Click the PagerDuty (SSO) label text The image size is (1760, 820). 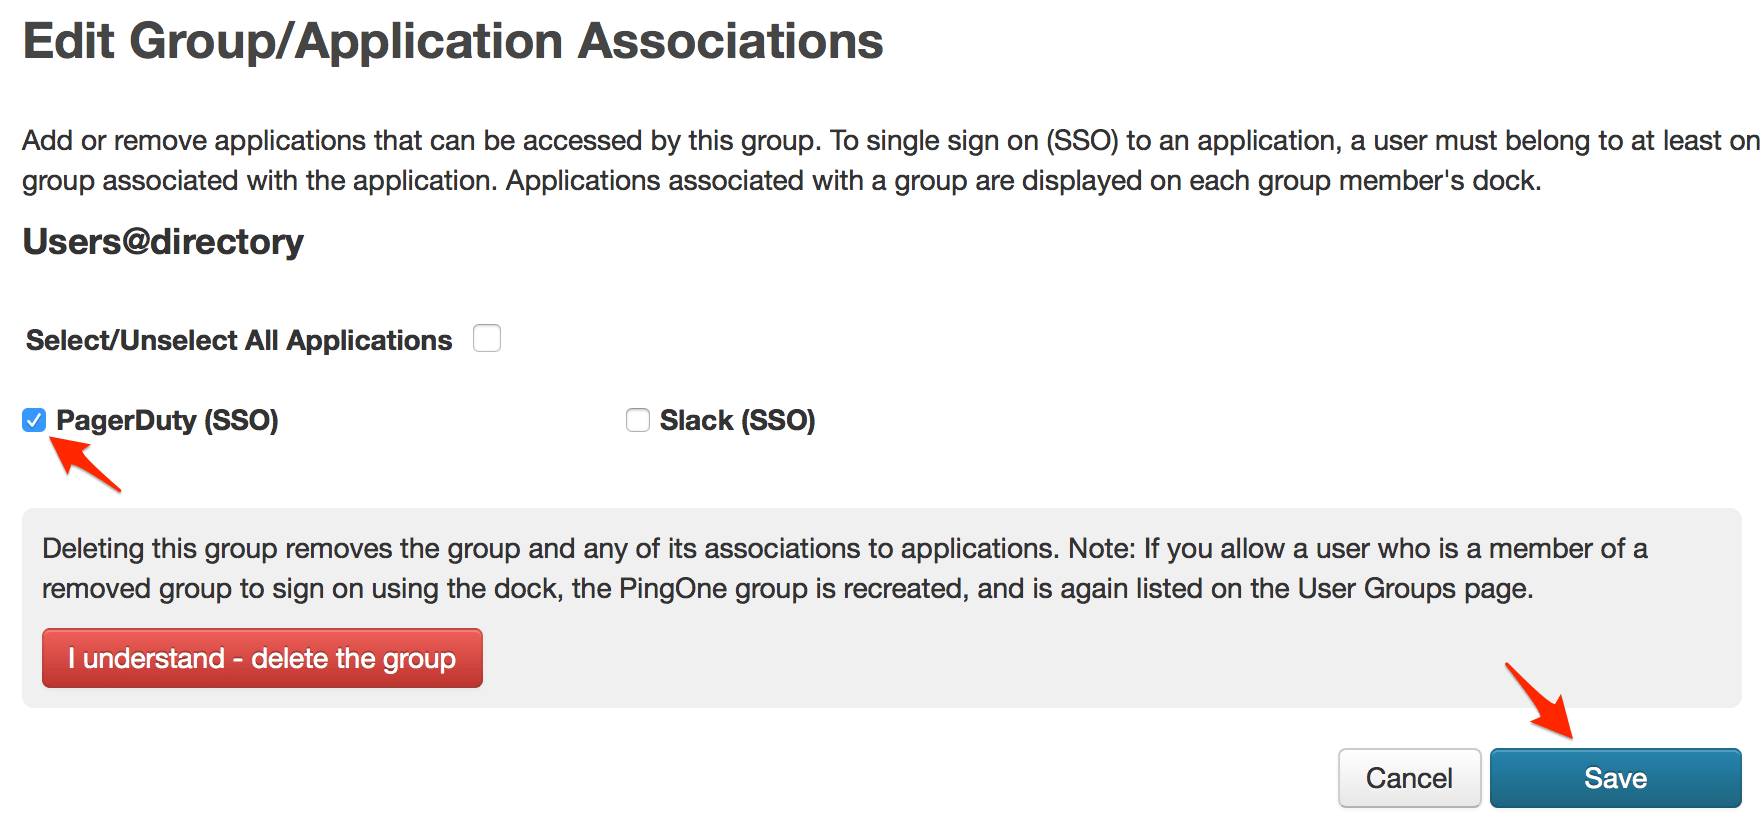pos(167,420)
